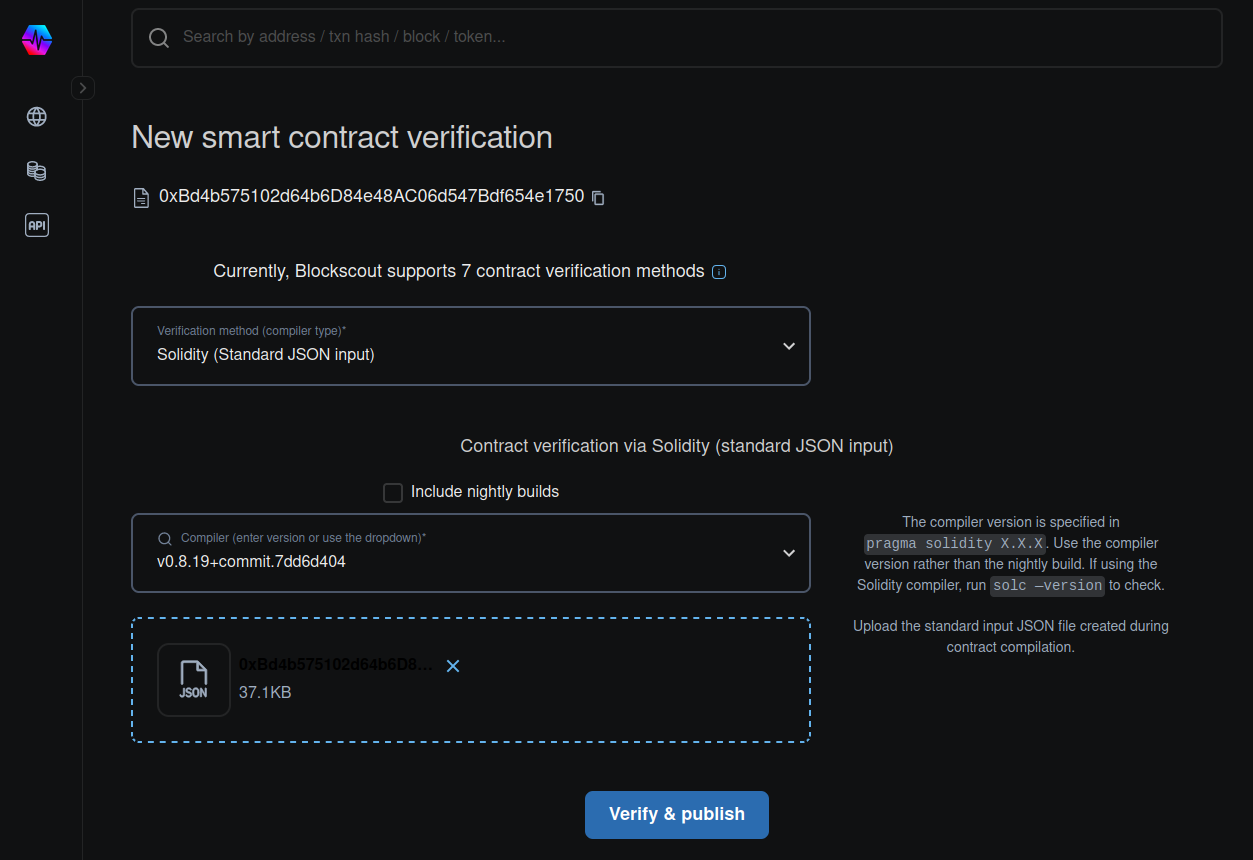Open the Compiler version dropdown arrow

(x=789, y=553)
